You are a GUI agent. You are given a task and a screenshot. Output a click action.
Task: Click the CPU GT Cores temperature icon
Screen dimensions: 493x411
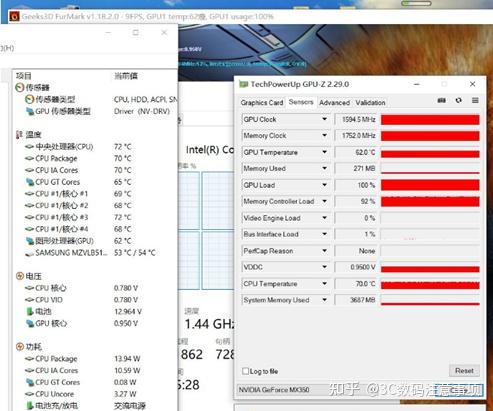point(30,182)
